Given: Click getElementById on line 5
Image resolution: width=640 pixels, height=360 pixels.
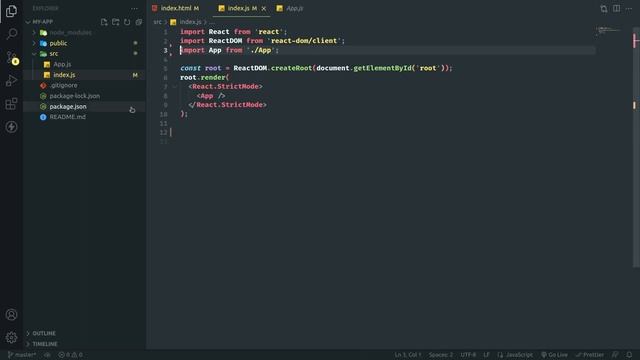Looking at the screenshot, I should (382, 68).
